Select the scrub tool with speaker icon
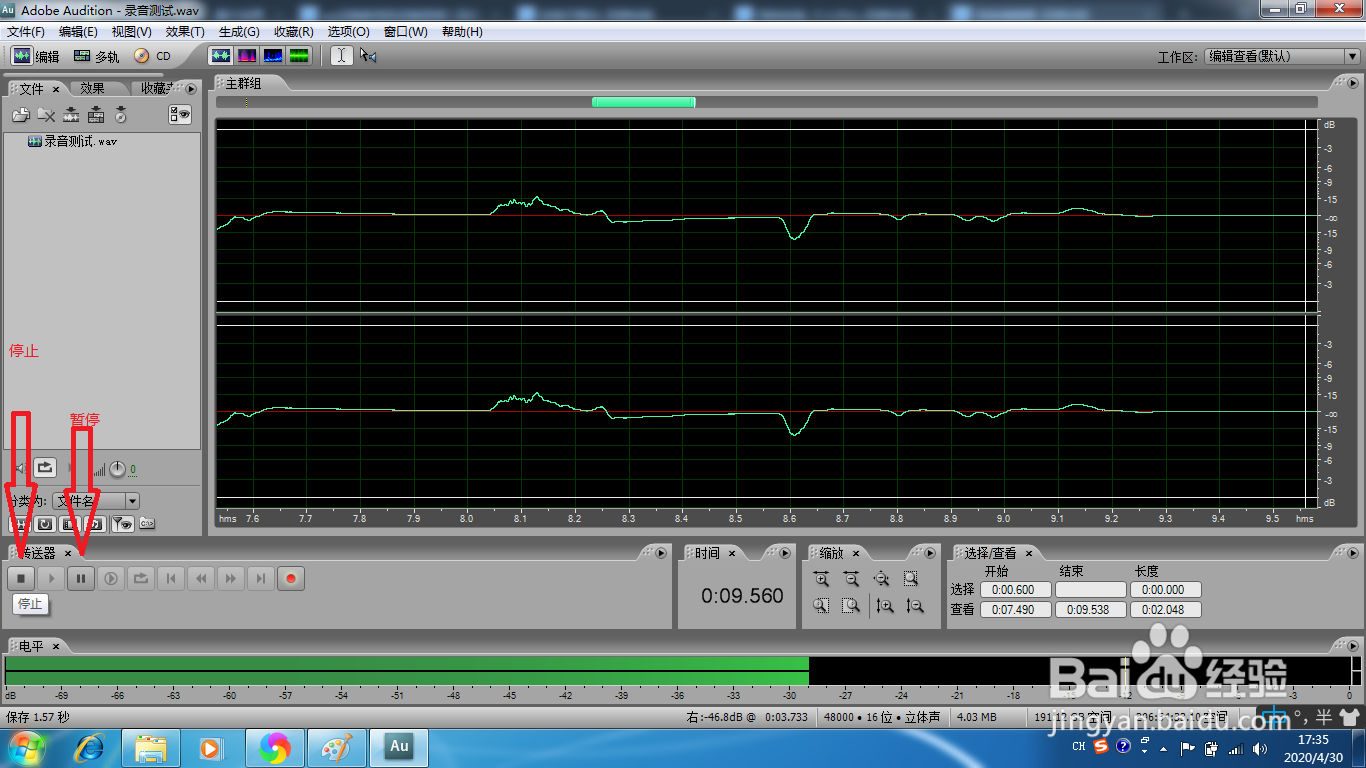The width and height of the screenshot is (1366, 768). pos(368,56)
